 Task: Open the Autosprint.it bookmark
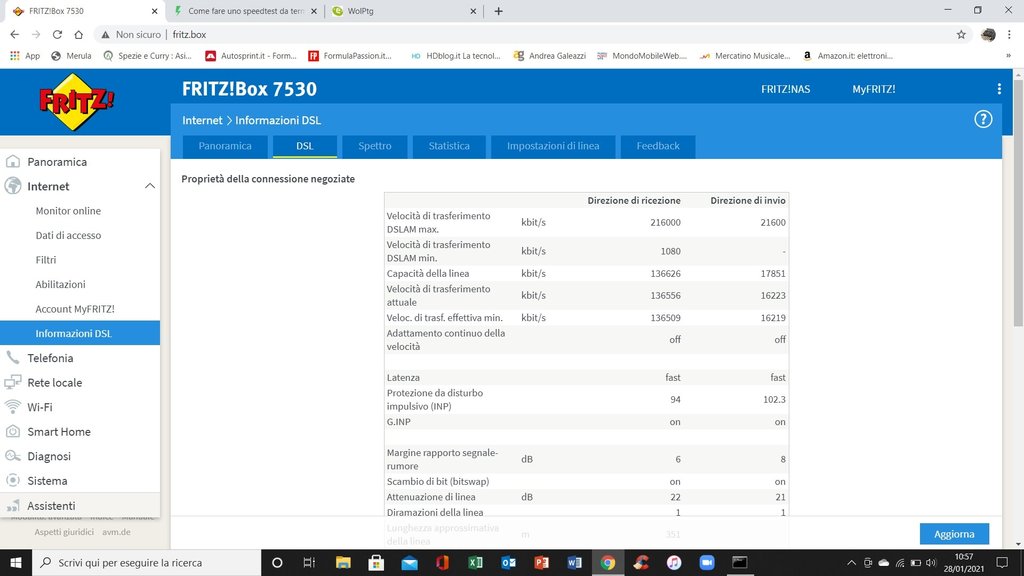(251, 56)
